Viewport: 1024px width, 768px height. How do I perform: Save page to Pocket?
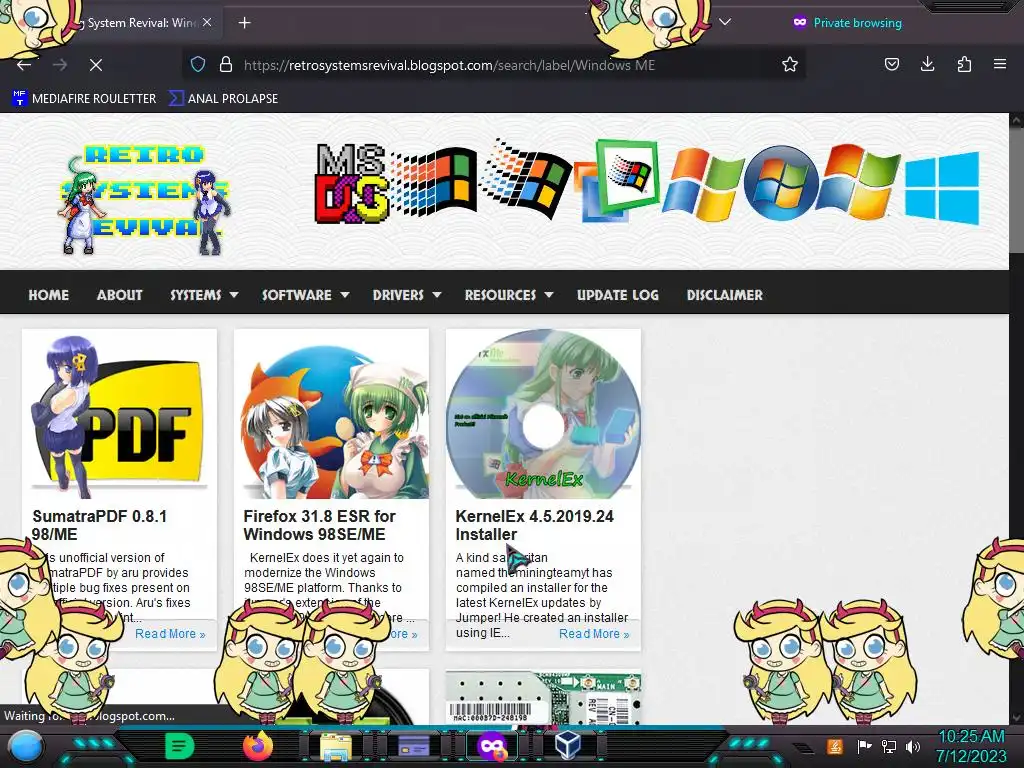tap(891, 64)
